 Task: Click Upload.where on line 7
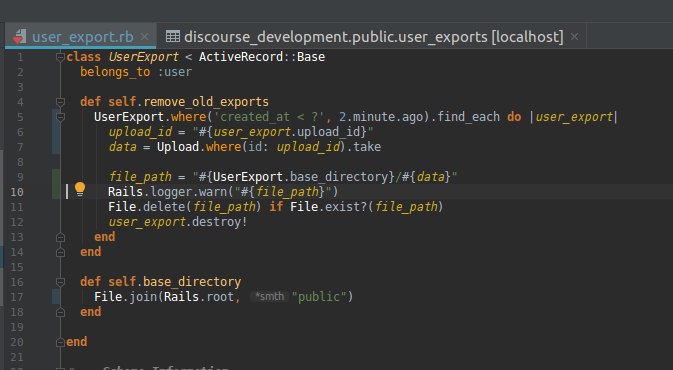[x=200, y=147]
